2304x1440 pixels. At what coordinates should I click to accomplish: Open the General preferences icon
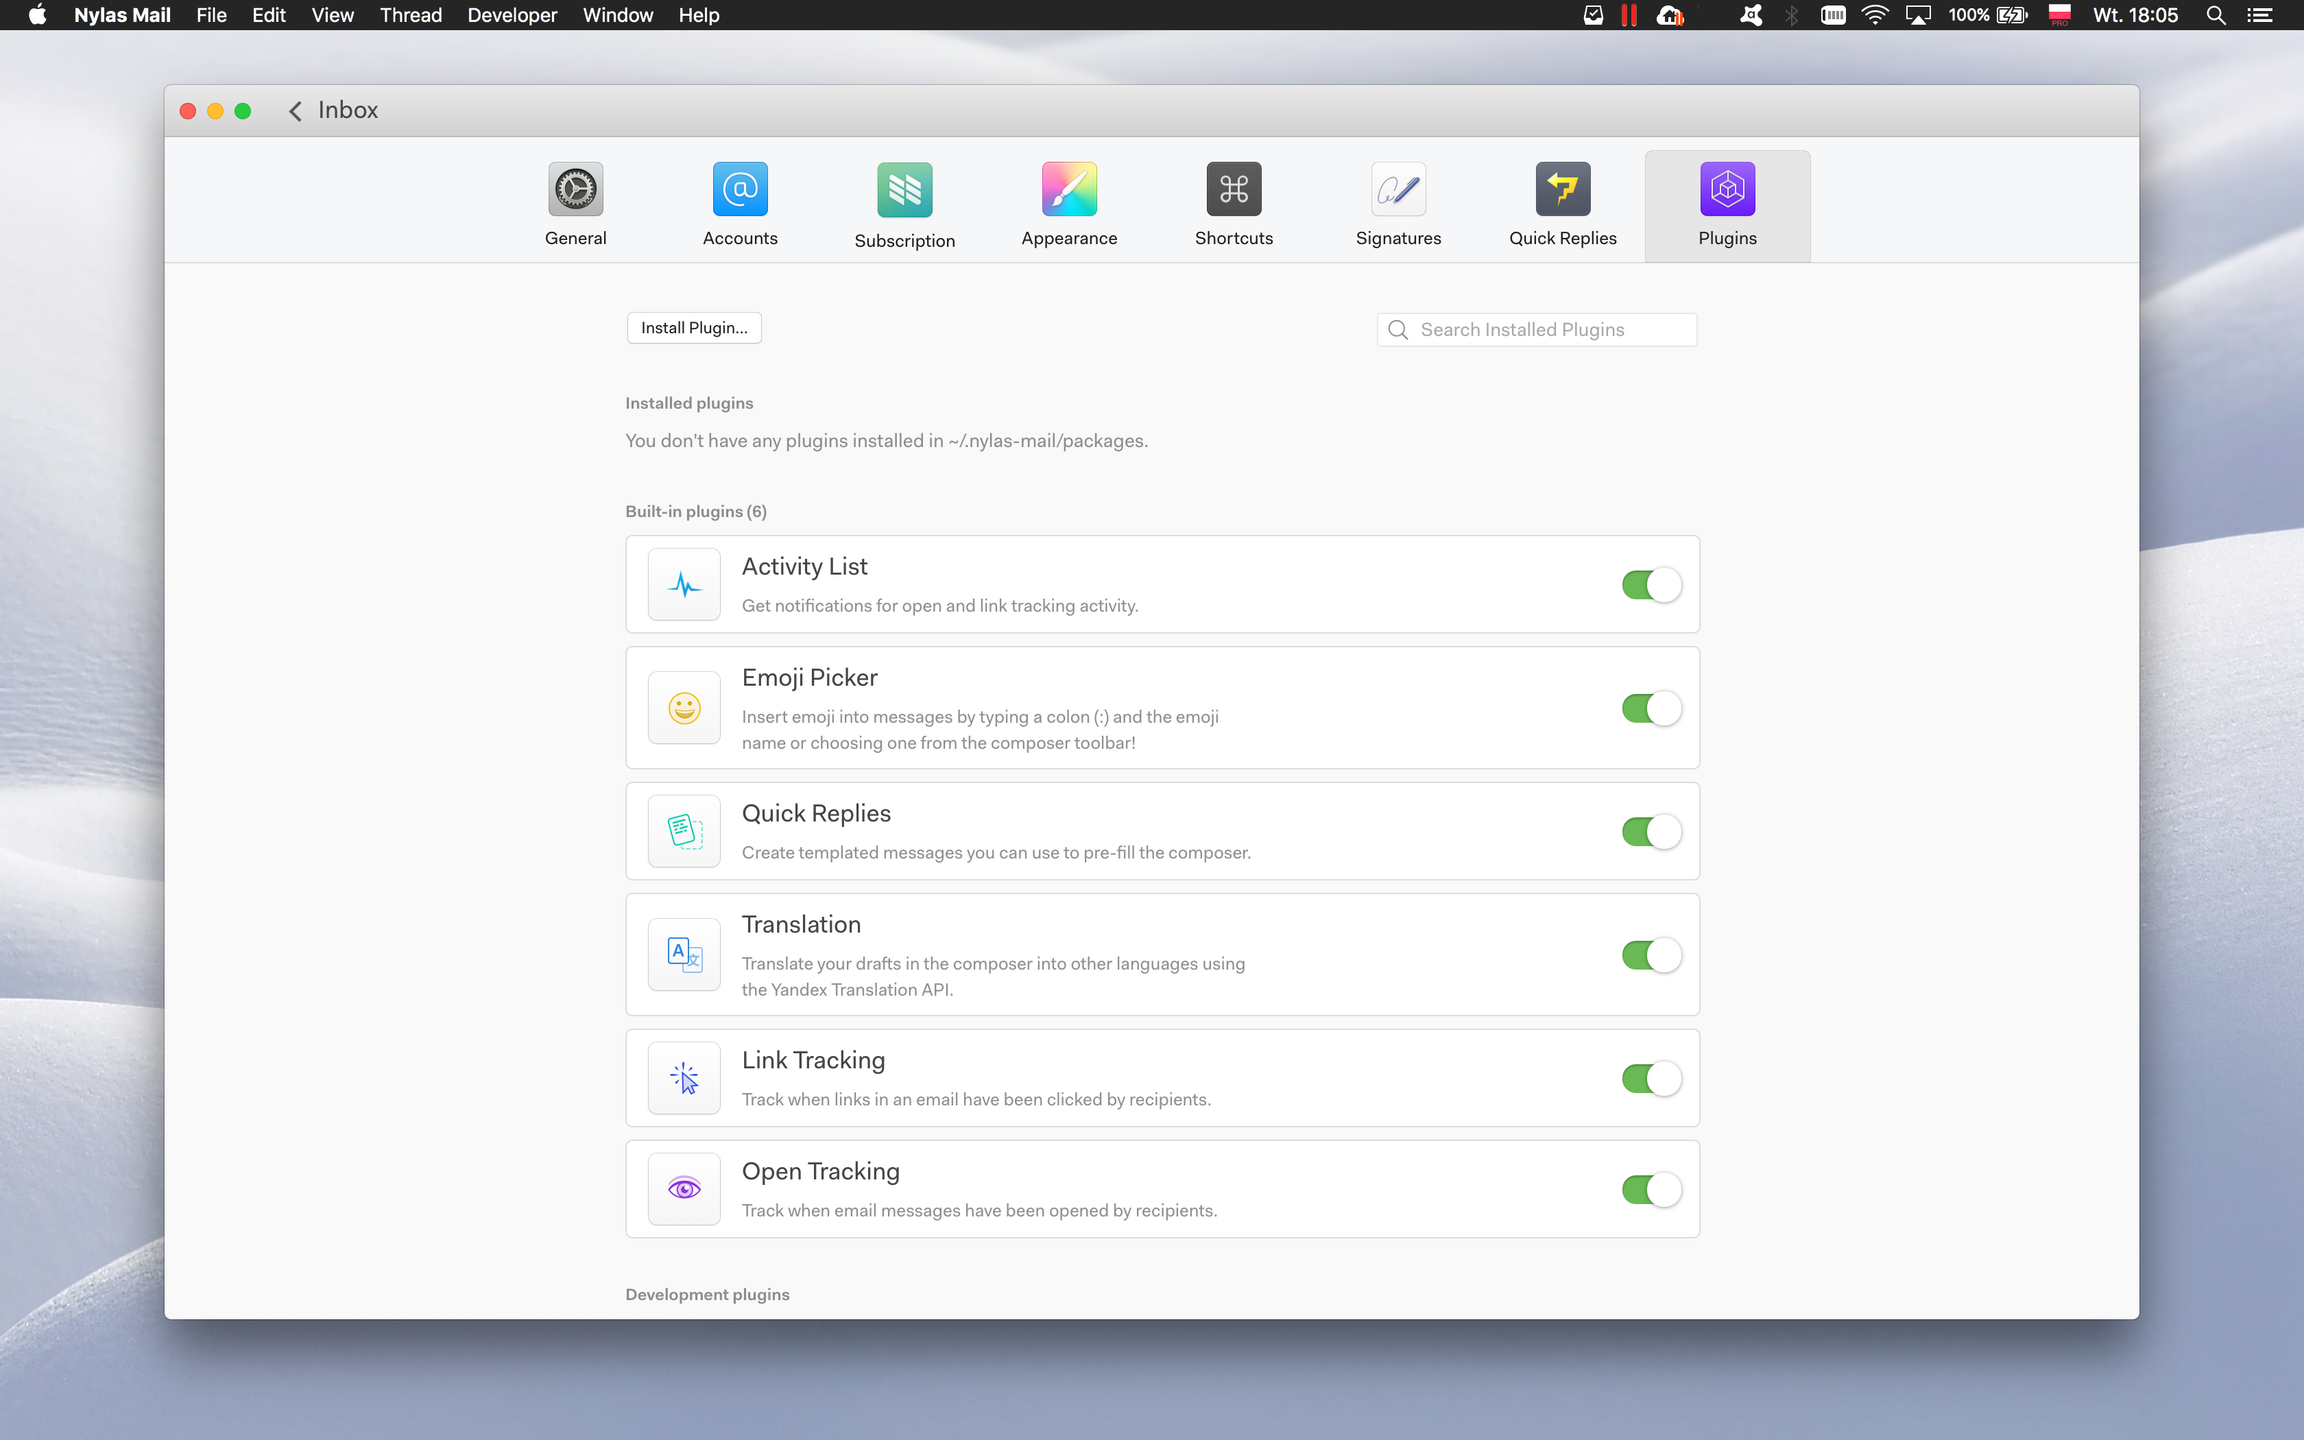click(575, 189)
